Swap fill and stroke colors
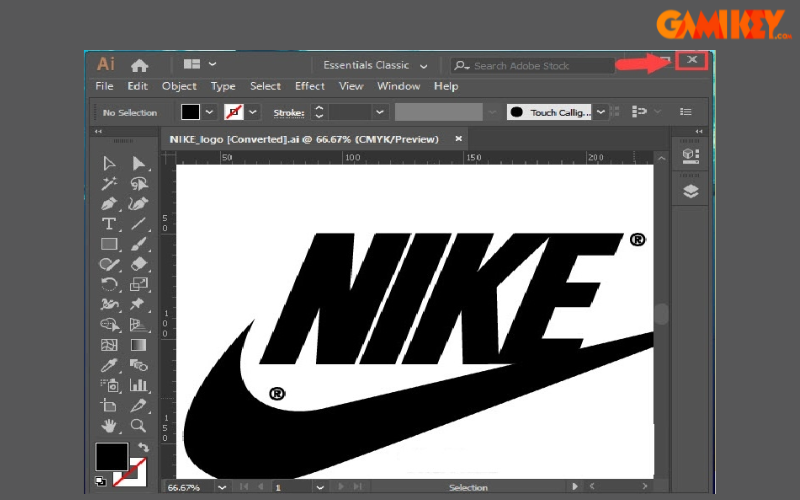This screenshot has width=800, height=500. coord(143,447)
